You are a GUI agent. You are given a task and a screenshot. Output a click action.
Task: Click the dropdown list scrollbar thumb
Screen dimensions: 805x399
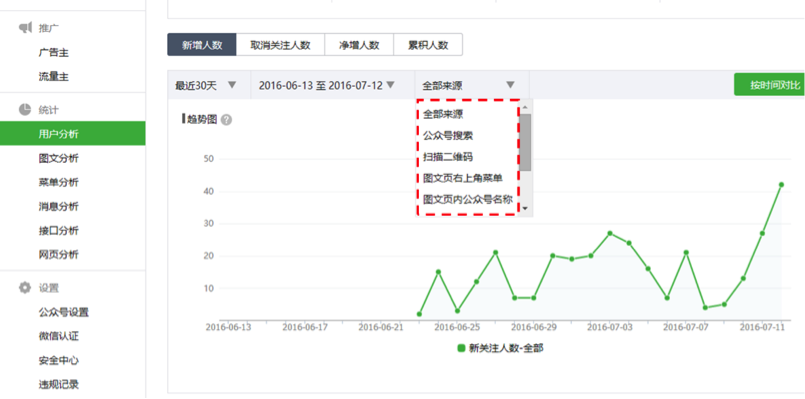coord(525,142)
